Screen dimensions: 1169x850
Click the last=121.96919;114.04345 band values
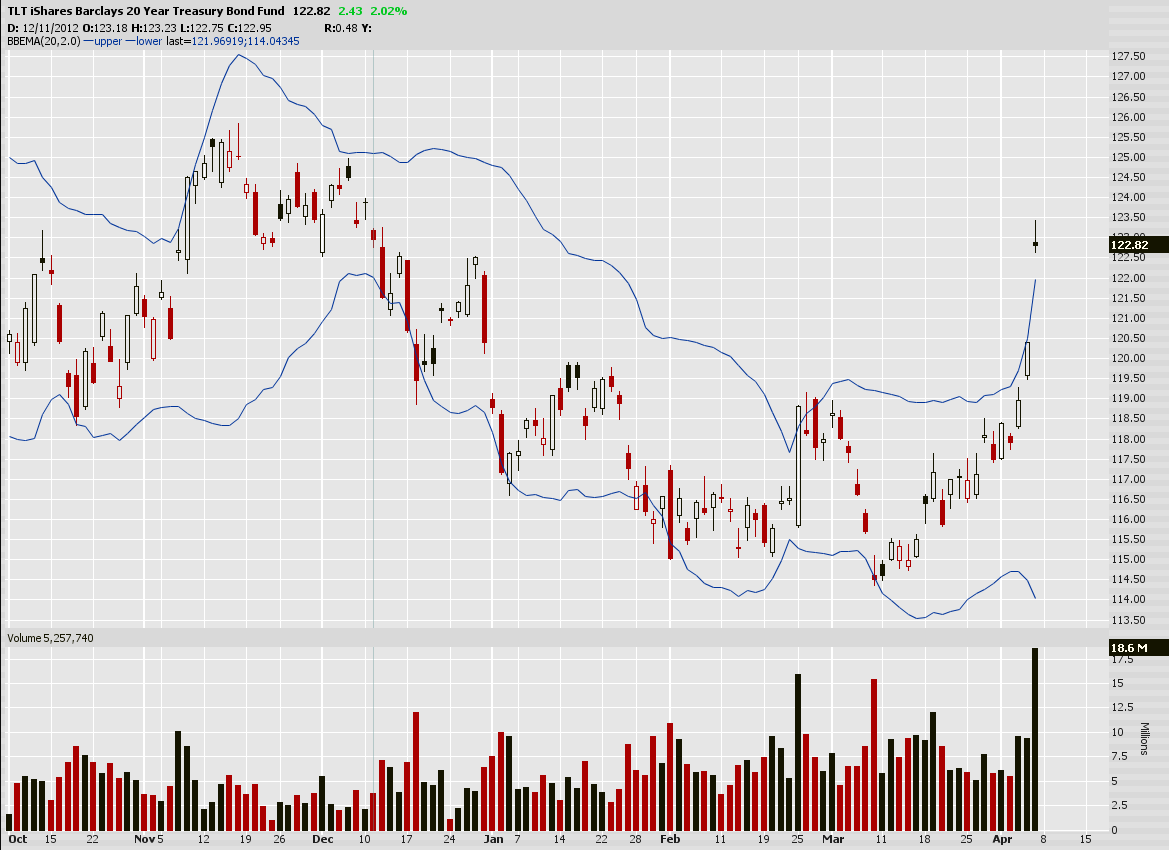pyautogui.click(x=233, y=41)
